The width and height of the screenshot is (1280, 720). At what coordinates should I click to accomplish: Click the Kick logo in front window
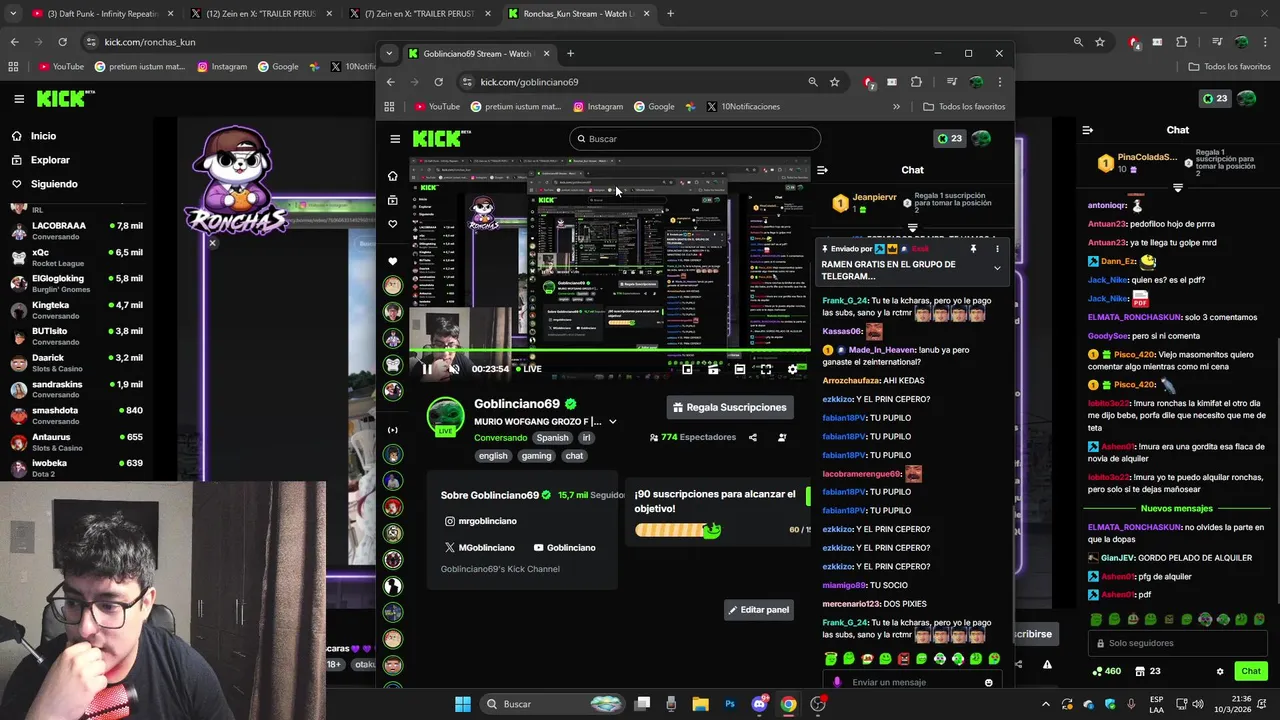(440, 139)
